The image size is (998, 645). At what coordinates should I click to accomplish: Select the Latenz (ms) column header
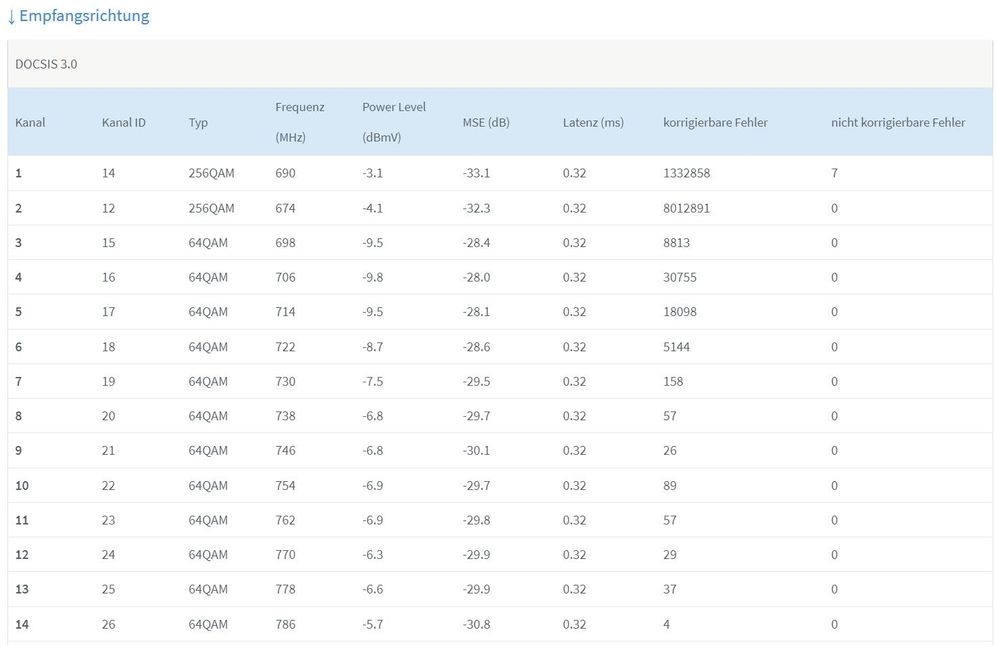coord(593,122)
